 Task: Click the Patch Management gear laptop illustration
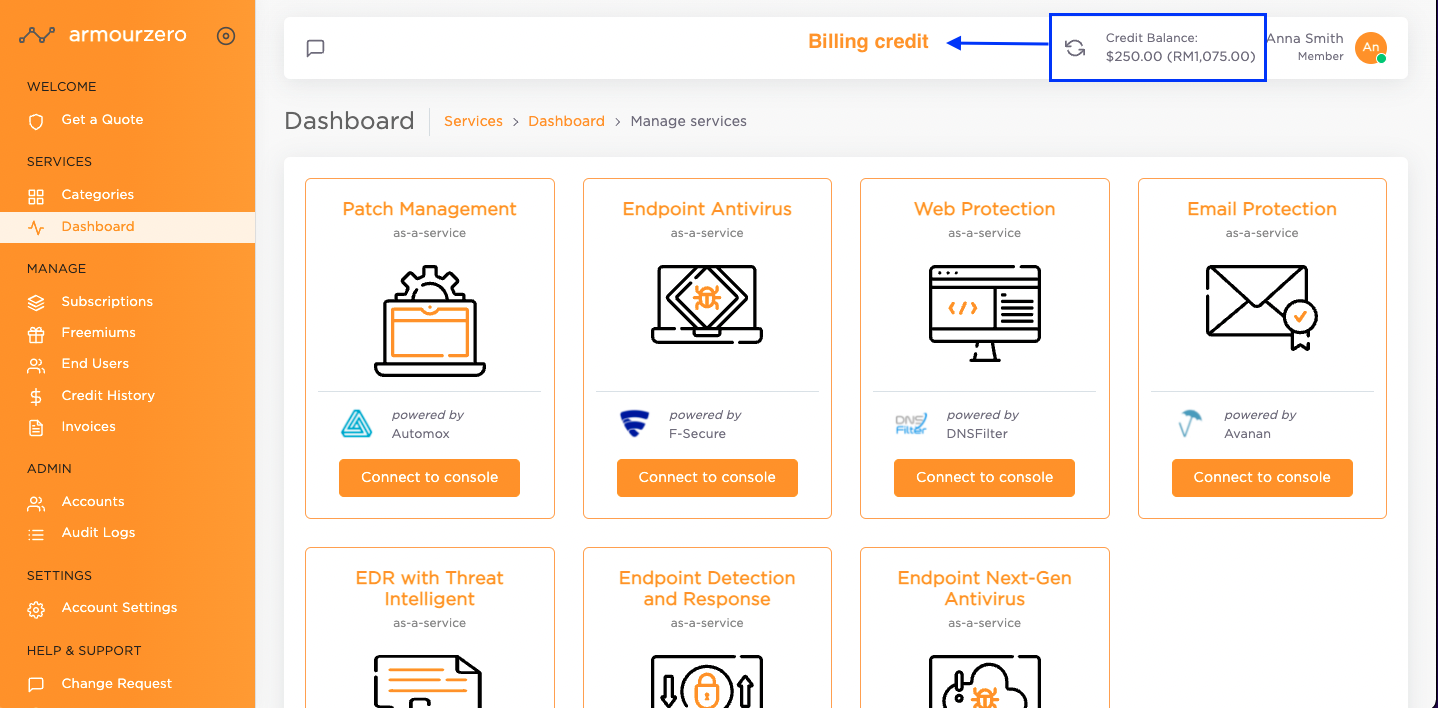coord(430,321)
